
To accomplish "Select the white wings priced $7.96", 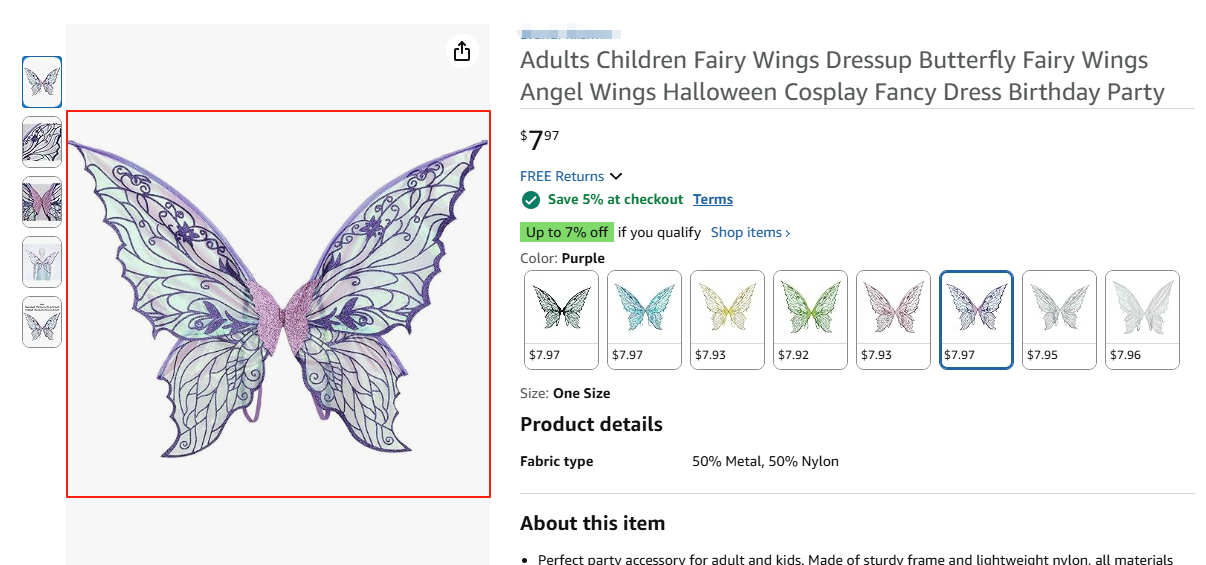I will (x=1142, y=319).
